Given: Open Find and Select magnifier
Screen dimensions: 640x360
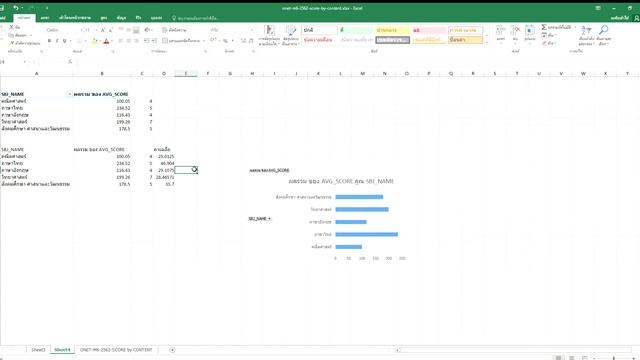Looking at the screenshot, I should pos(603,35).
